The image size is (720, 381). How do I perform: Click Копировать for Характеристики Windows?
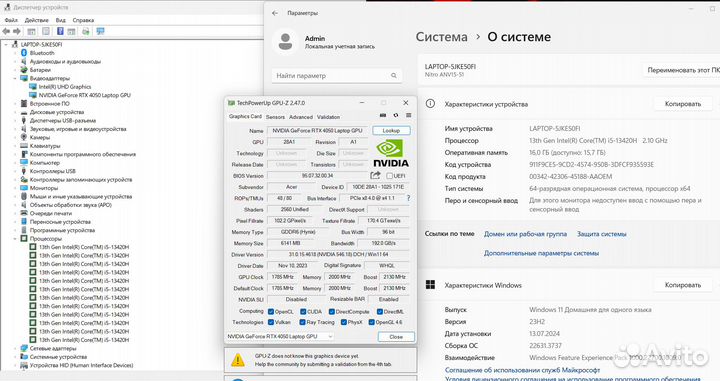tap(683, 285)
